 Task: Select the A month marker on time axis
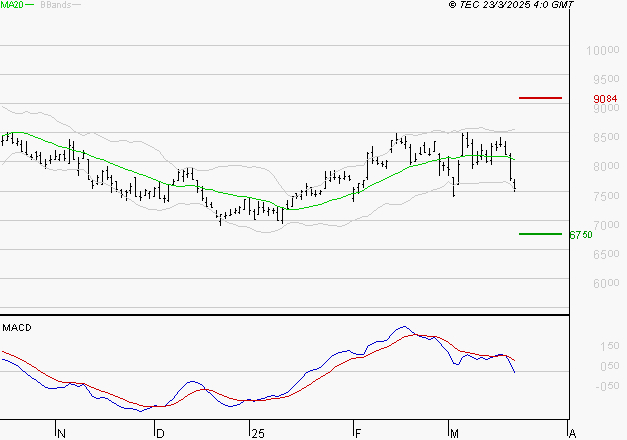pyautogui.click(x=571, y=433)
